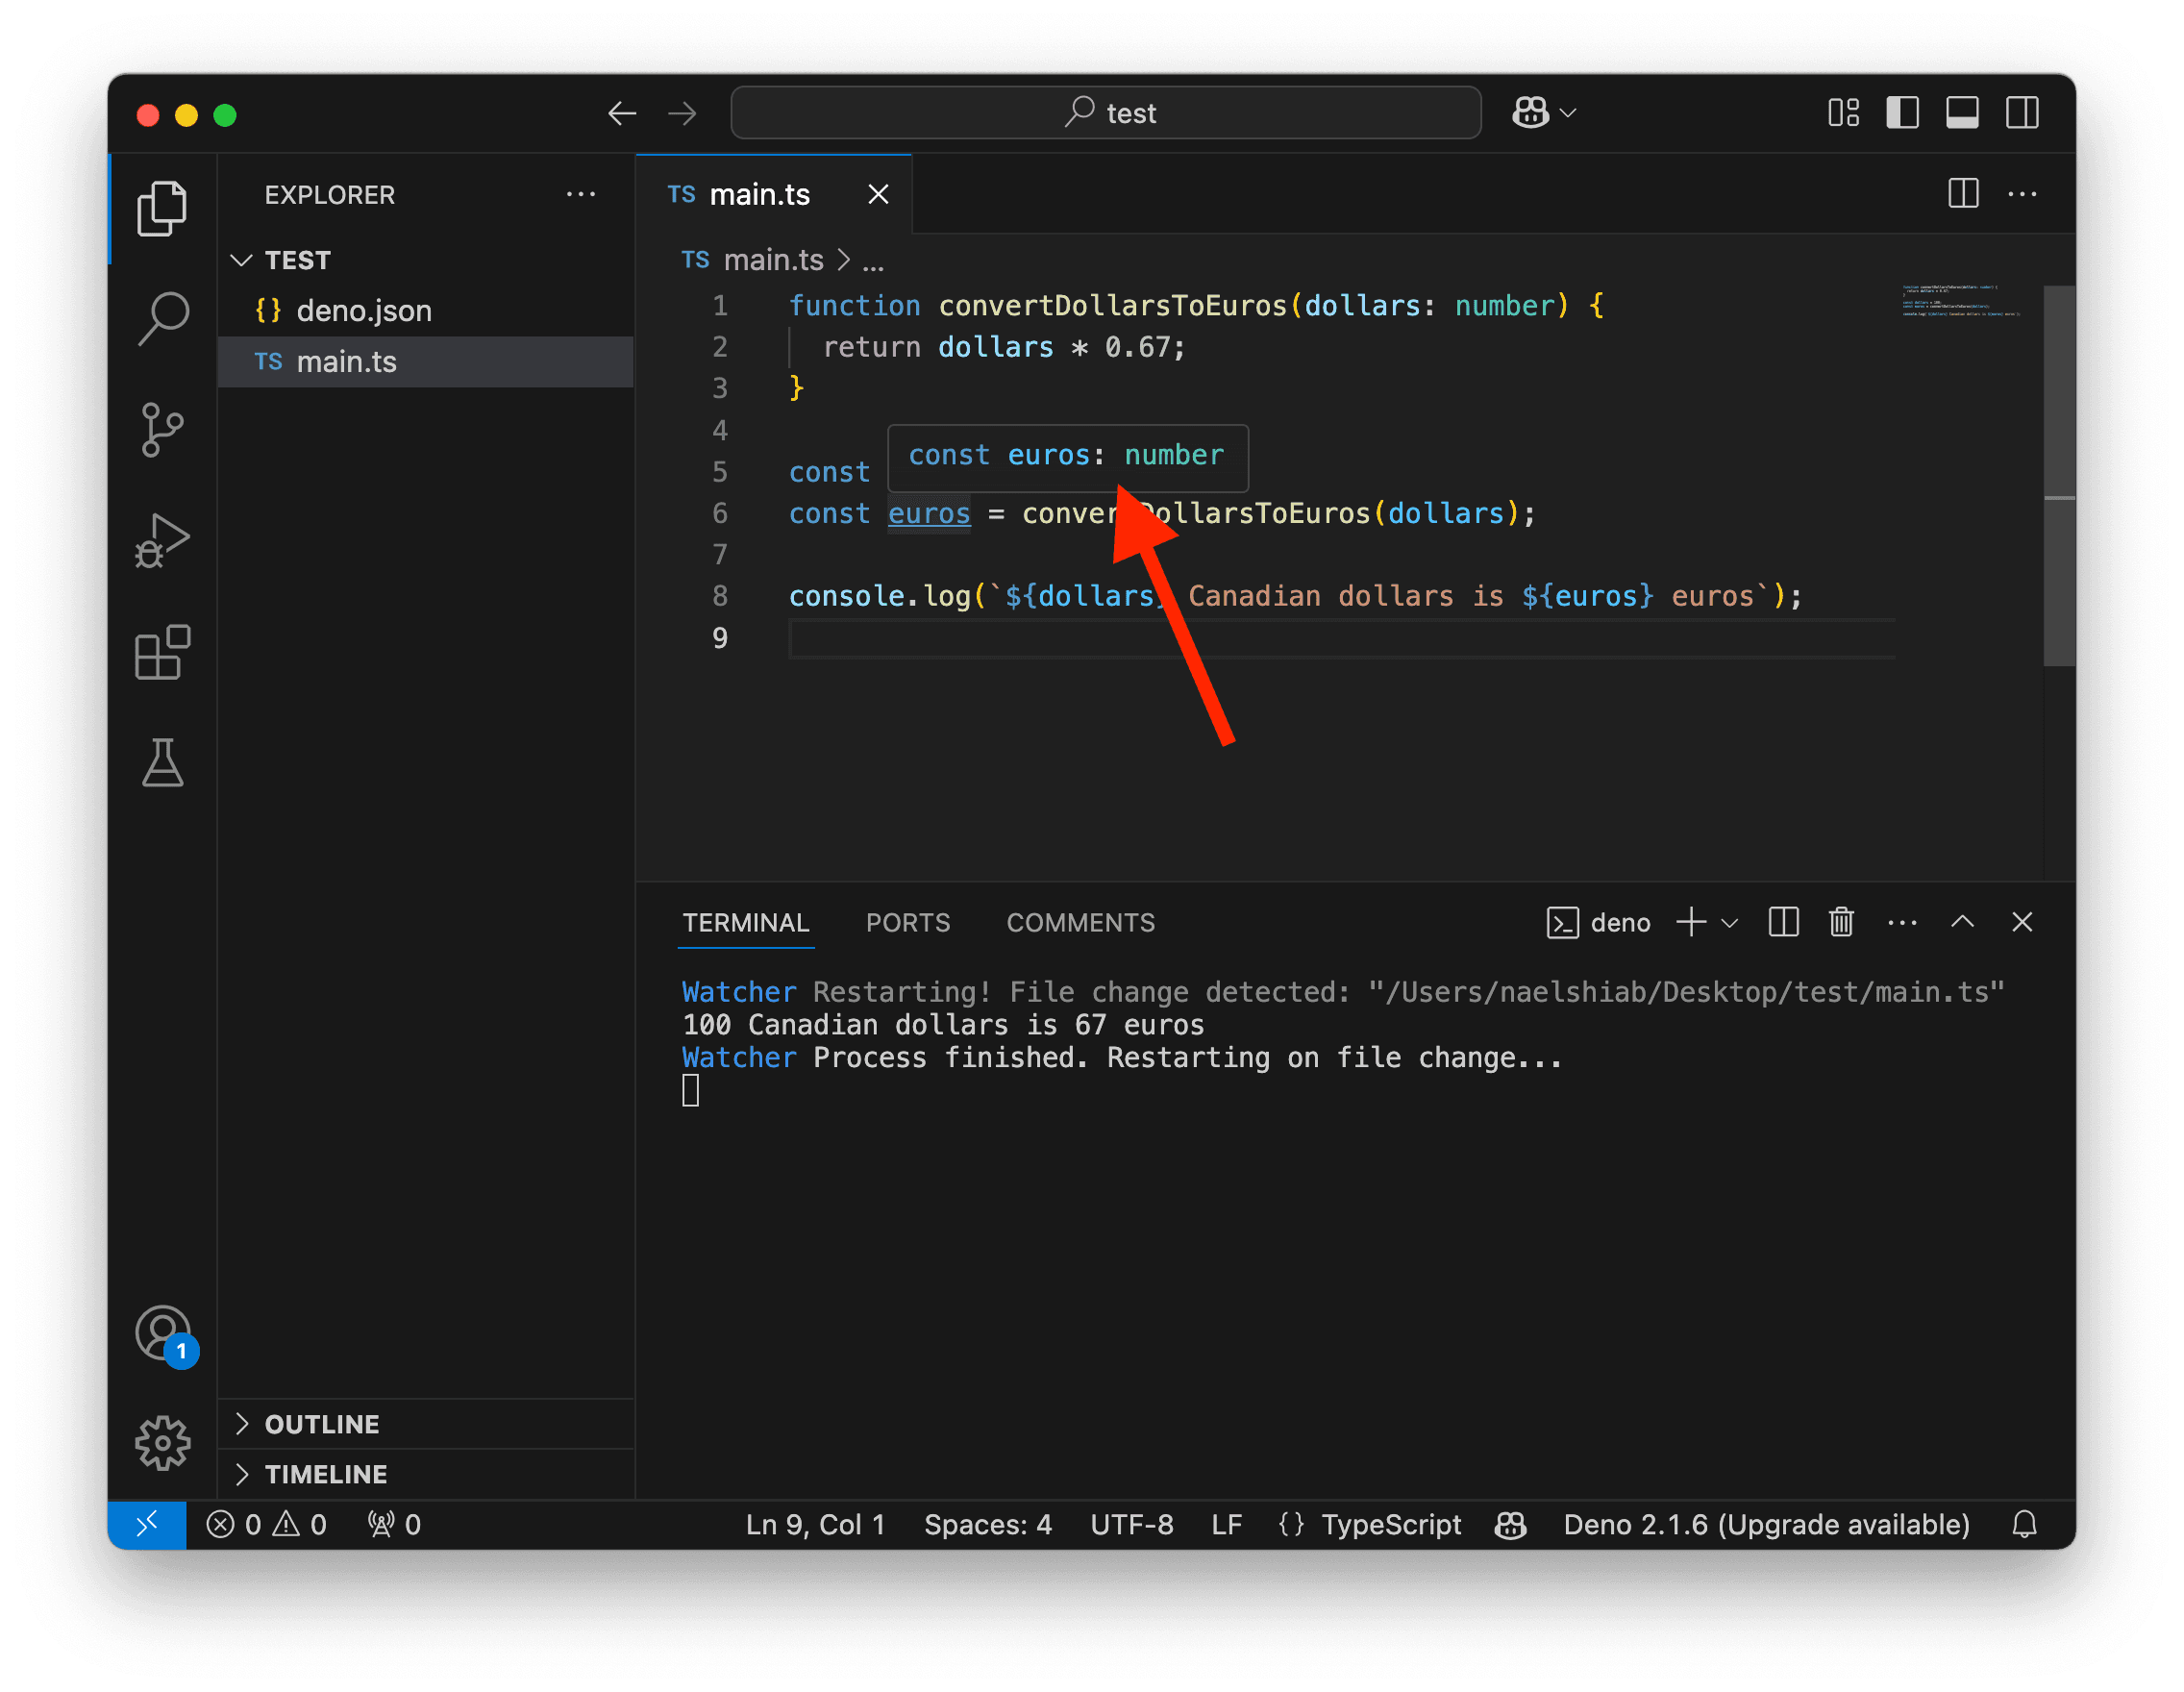Open a new terminal with the plus icon
2184x1692 pixels.
(x=1690, y=922)
